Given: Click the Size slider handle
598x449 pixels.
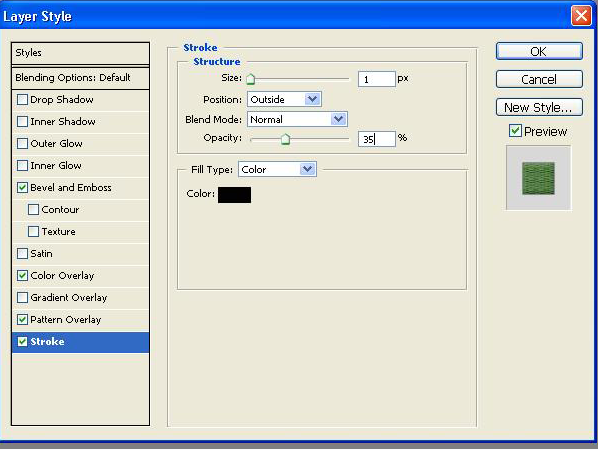Looking at the screenshot, I should (251, 79).
